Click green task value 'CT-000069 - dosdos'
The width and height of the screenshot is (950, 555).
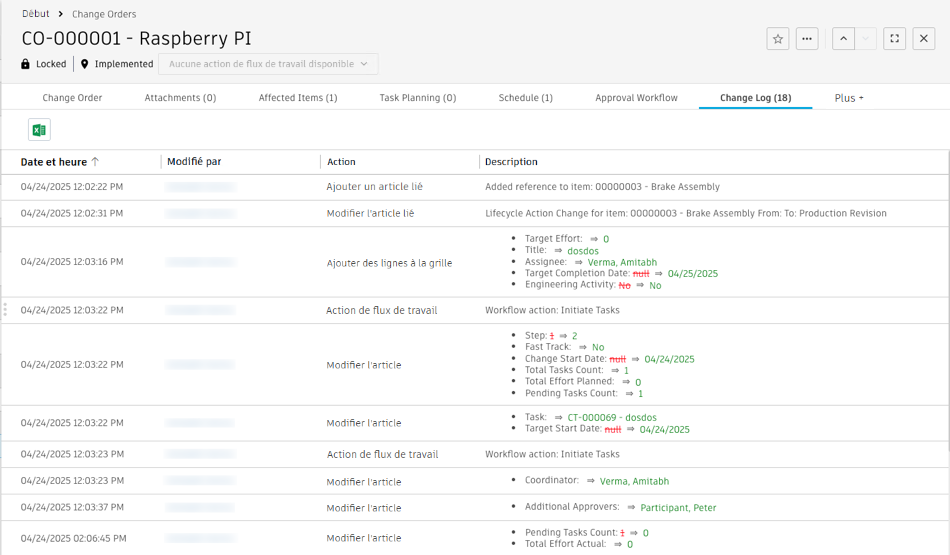[x=612, y=417]
